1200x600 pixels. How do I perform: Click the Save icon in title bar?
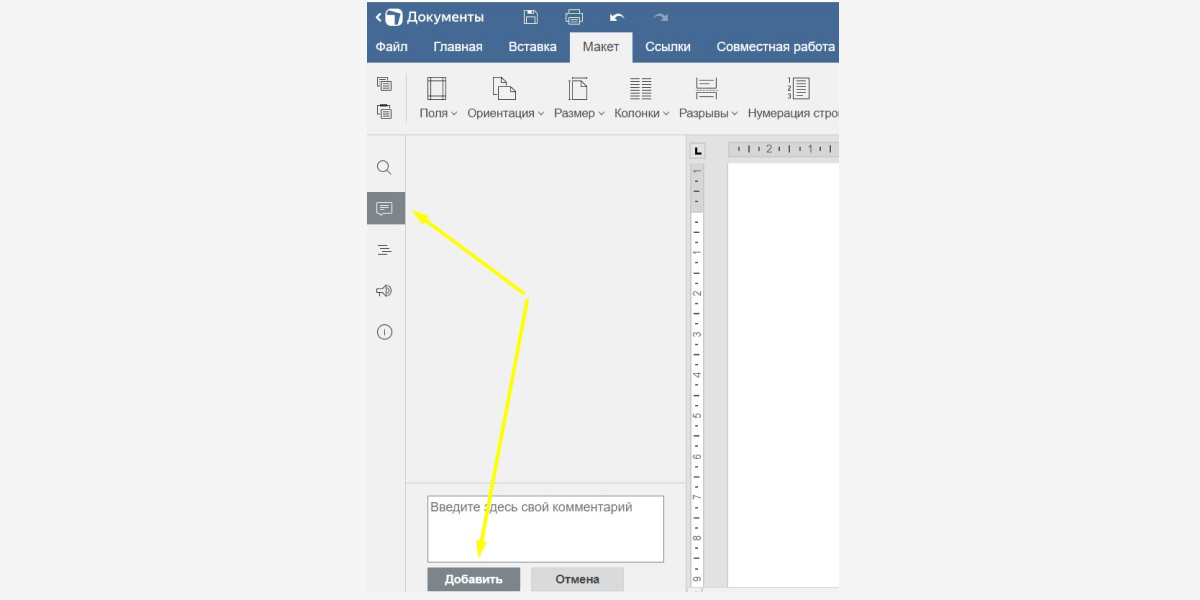point(531,17)
